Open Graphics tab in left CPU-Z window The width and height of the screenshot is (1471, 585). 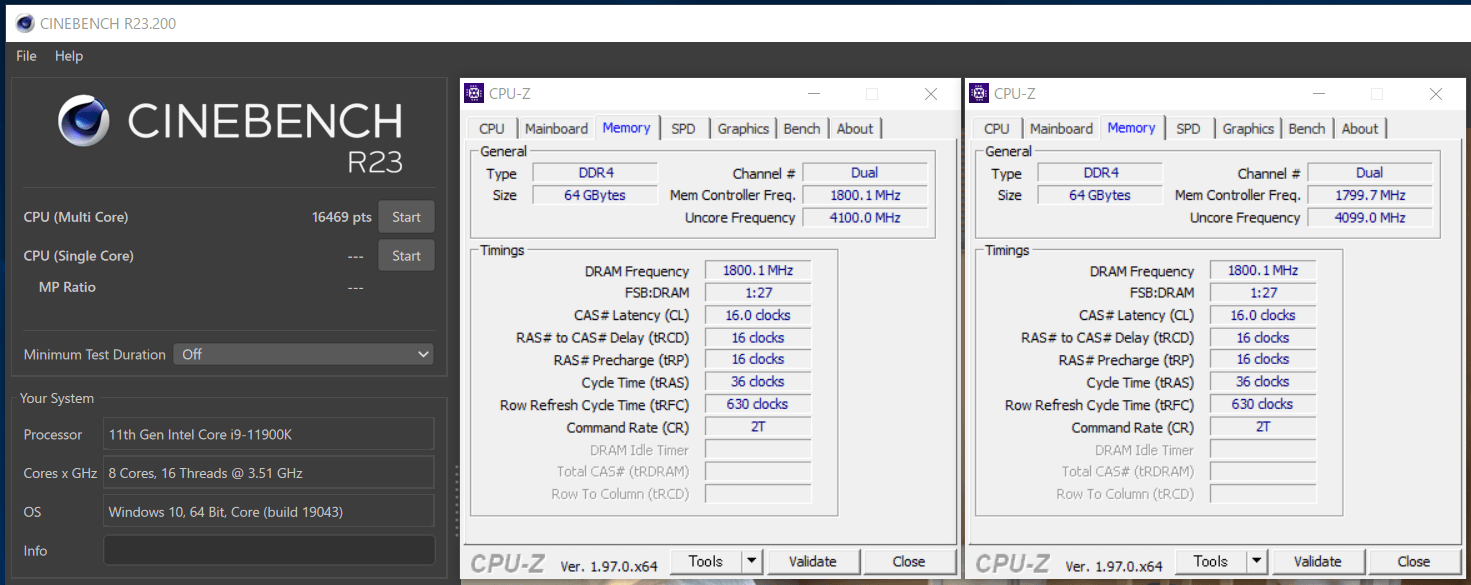pos(743,129)
